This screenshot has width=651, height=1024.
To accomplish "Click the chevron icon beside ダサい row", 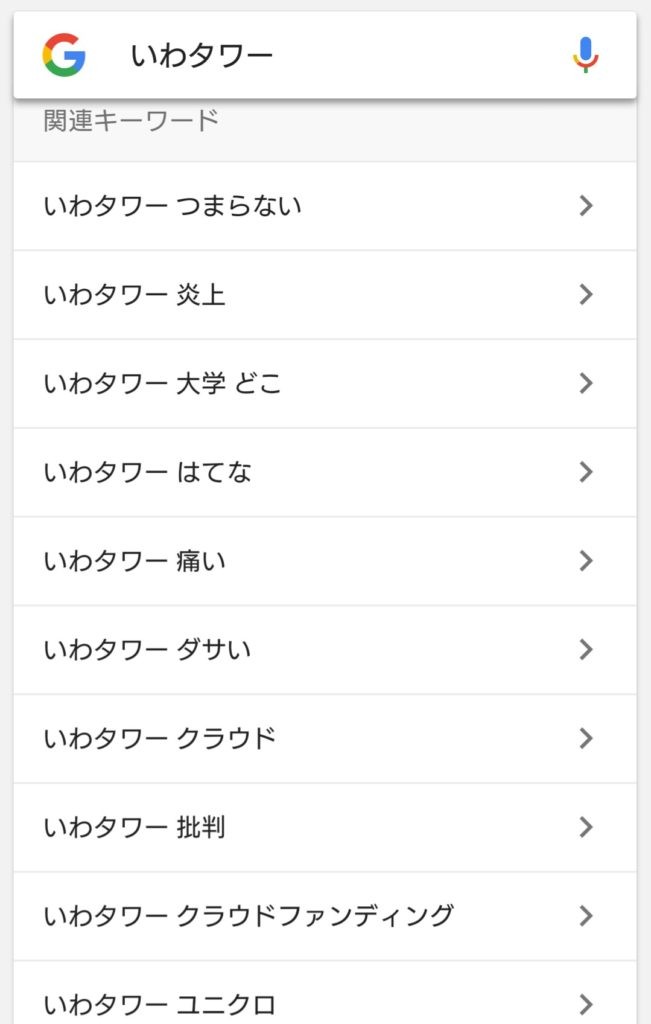I will pos(586,650).
